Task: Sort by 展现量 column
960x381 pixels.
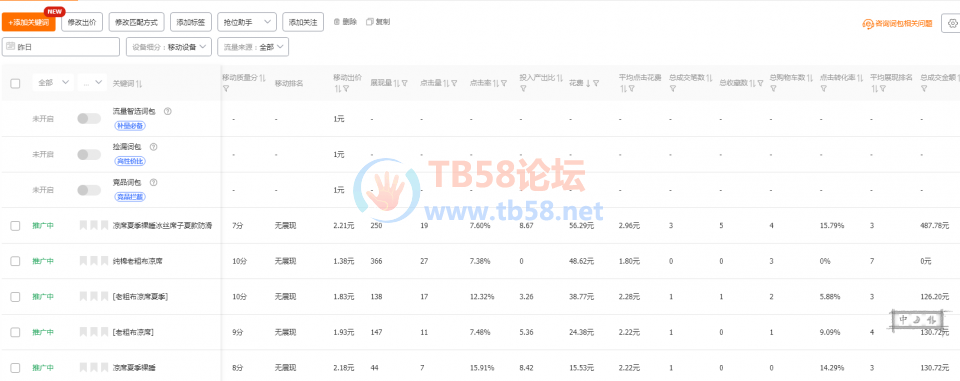Action: [x=396, y=83]
